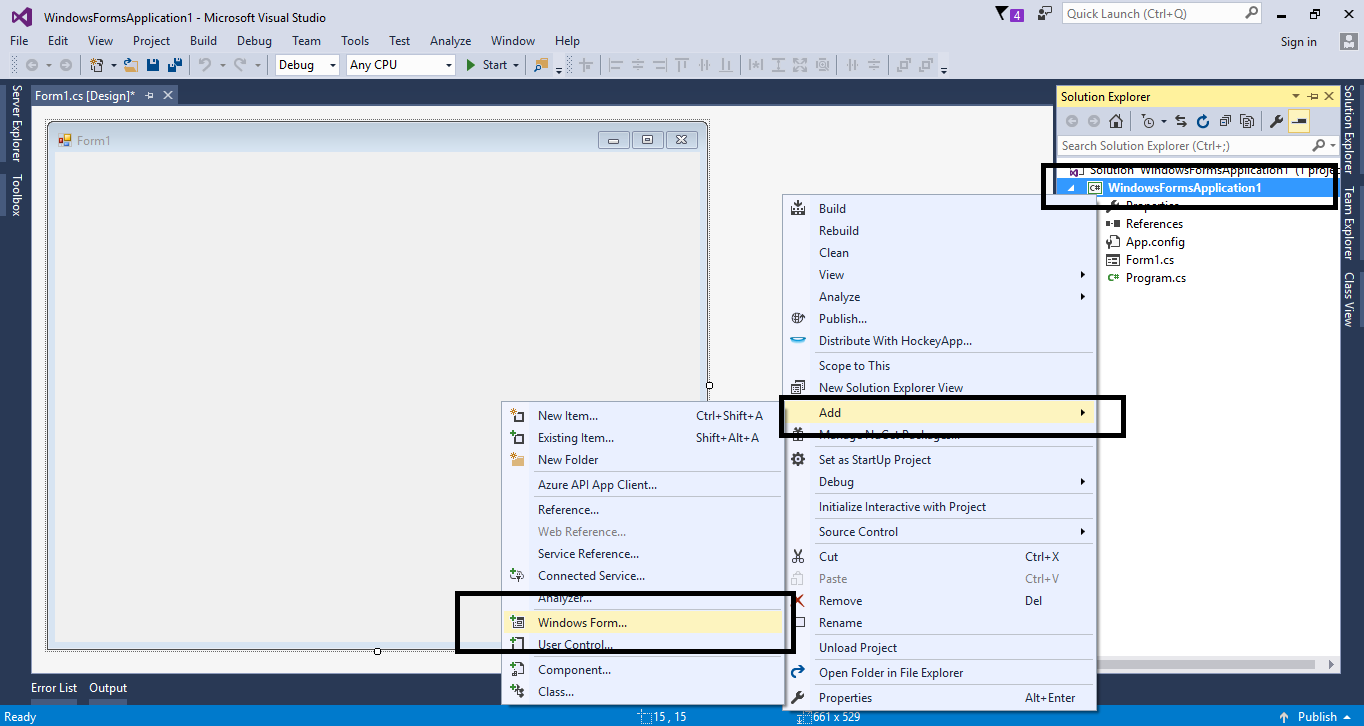
Task: Open the Toolbox side tab
Action: click(16, 195)
